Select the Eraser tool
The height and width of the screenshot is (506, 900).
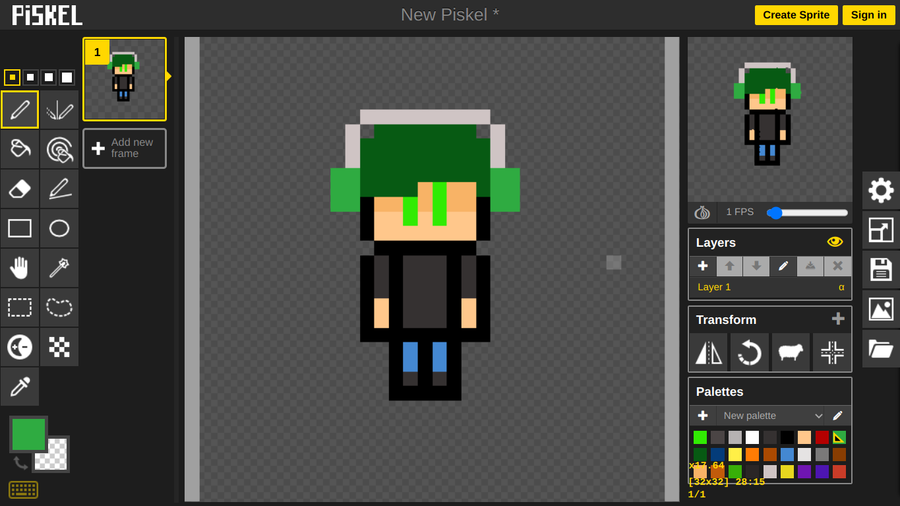click(20, 188)
